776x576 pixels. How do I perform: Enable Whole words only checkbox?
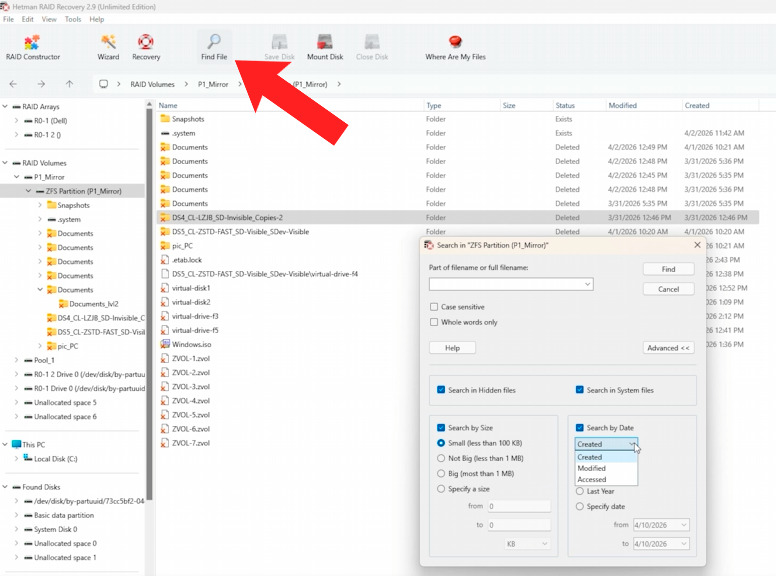point(434,322)
